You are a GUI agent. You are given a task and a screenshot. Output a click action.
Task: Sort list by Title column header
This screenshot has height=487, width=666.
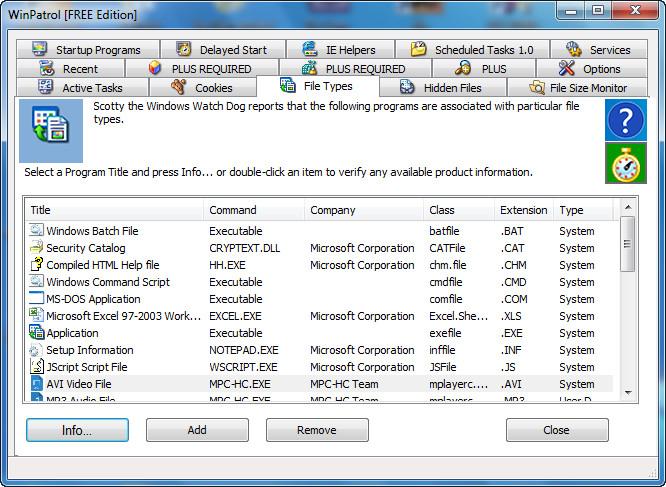coord(114,210)
